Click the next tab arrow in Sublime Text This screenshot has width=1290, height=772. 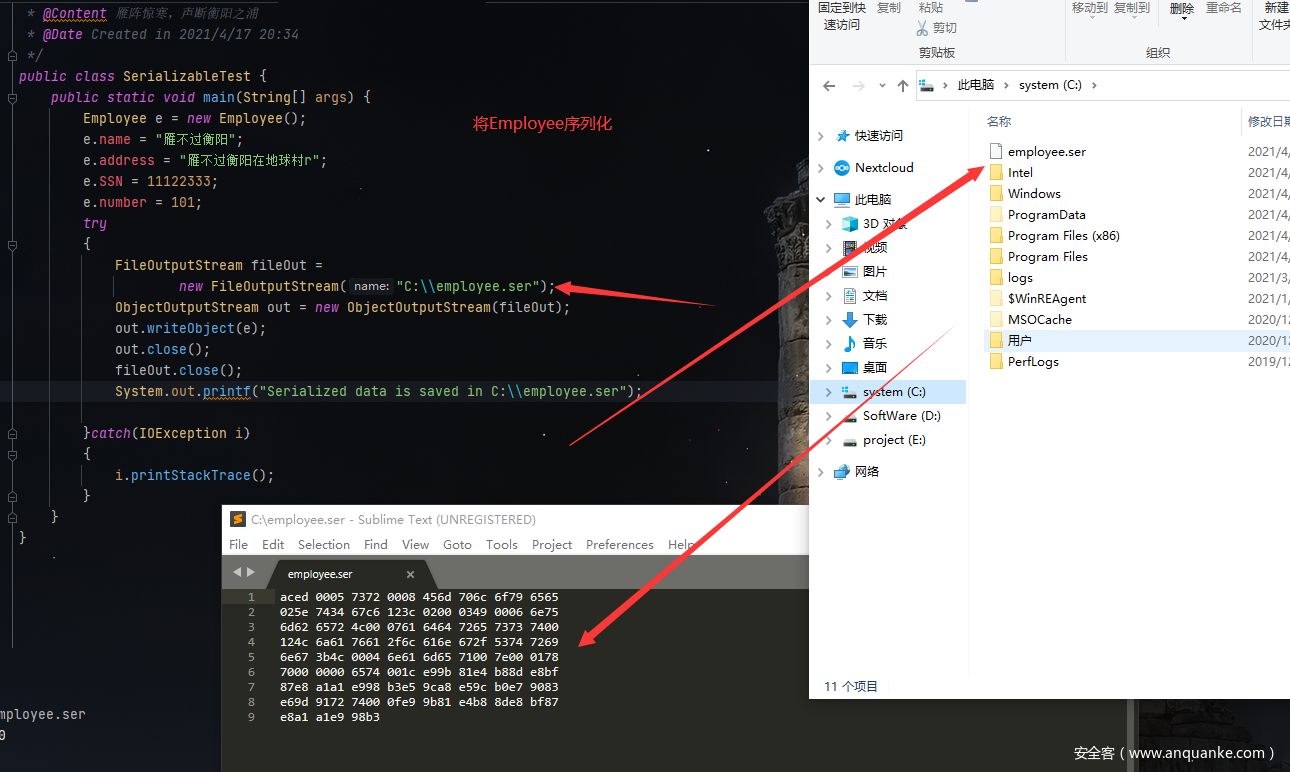(x=251, y=573)
